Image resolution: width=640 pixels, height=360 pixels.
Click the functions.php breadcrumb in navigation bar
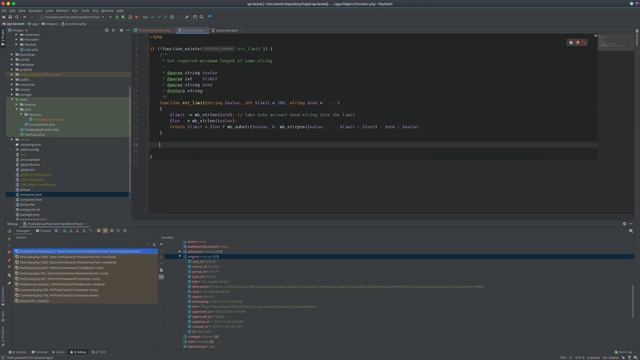(73, 24)
